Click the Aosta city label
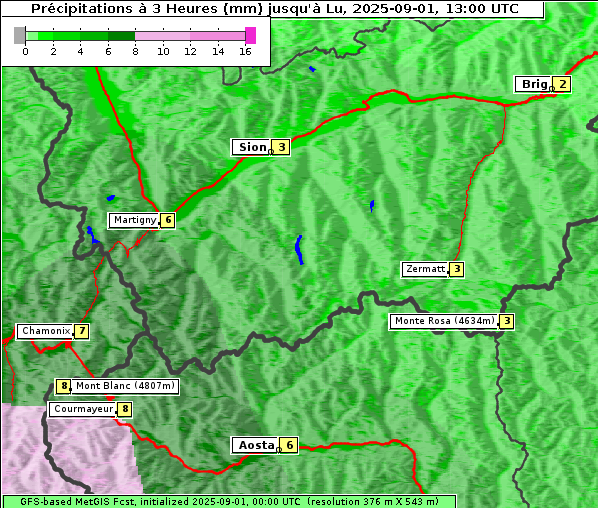598x508 pixels. (x=256, y=445)
